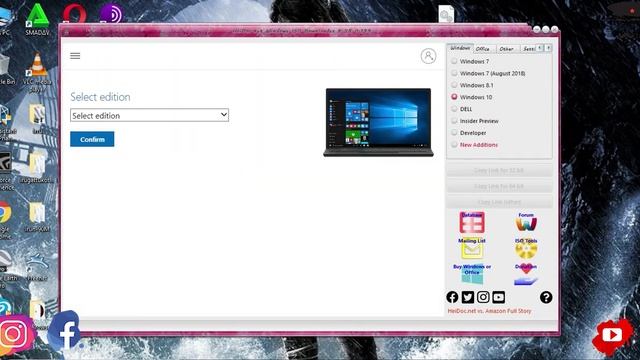Screen dimensions: 640x360
Task: Click the help question mark icon
Action: (546, 297)
